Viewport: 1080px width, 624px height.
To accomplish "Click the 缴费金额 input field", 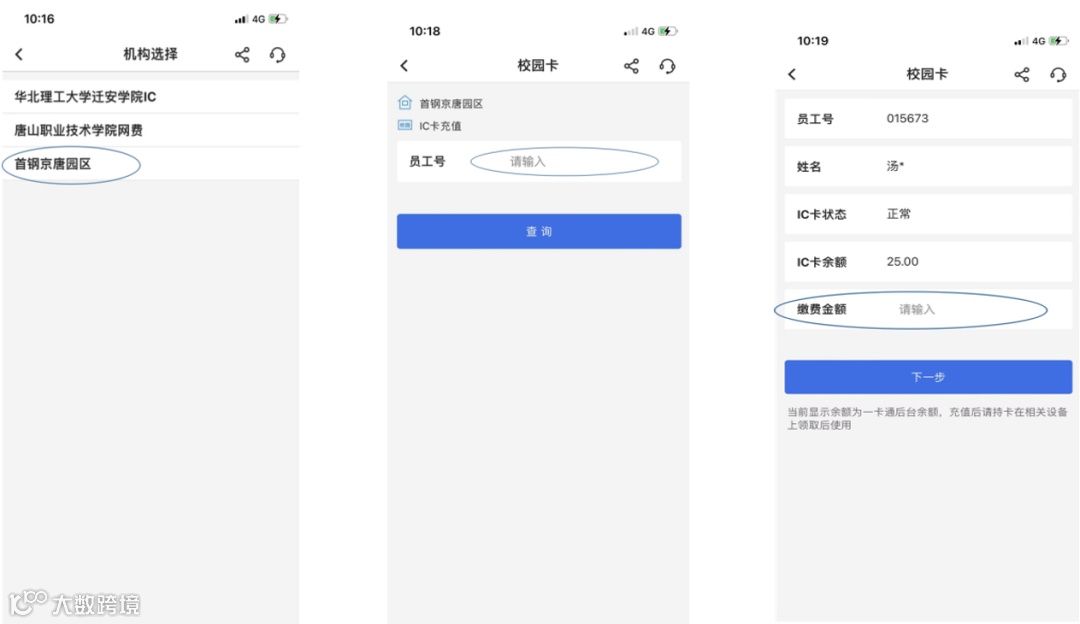I will (x=928, y=309).
